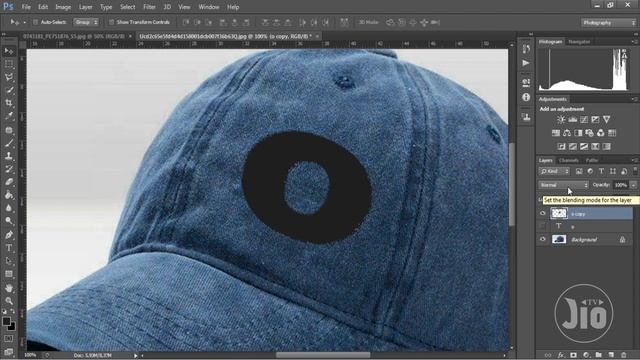Click the foreground color swatch
This screenshot has height=360, width=640.
6,321
